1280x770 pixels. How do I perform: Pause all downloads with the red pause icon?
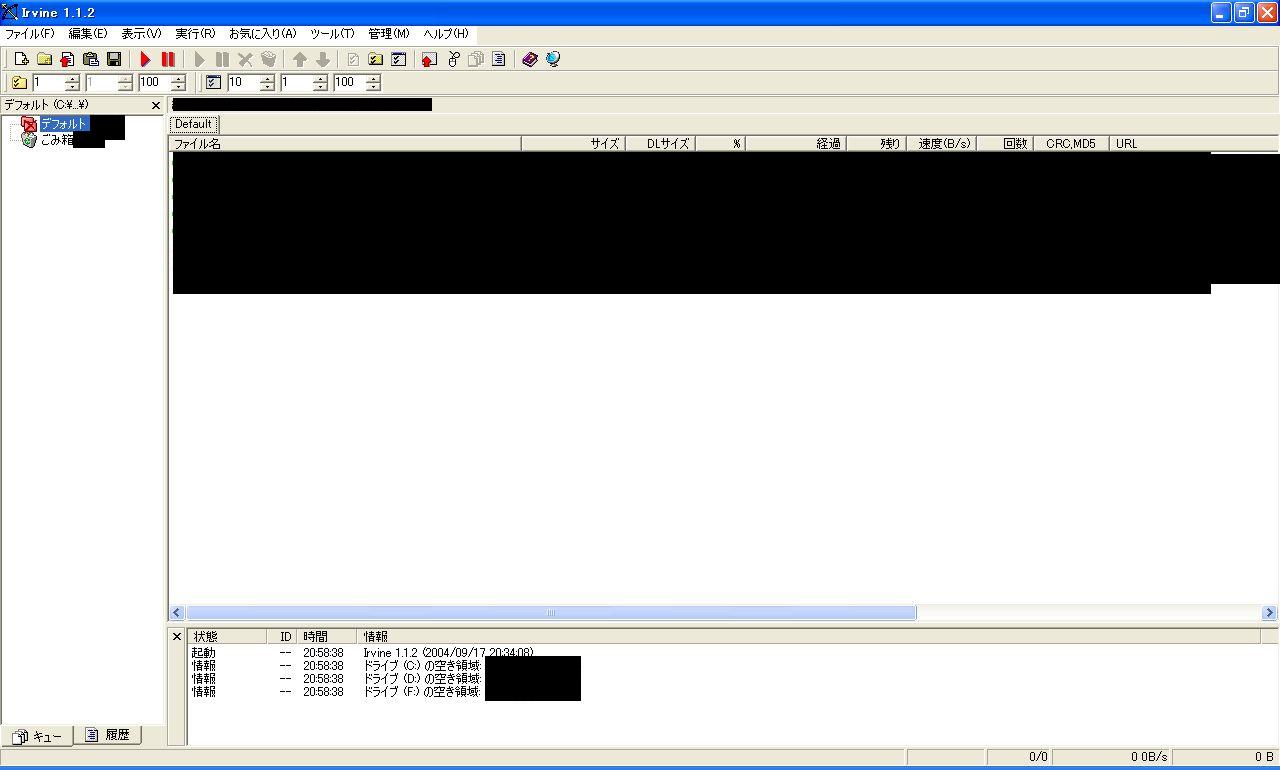click(168, 60)
